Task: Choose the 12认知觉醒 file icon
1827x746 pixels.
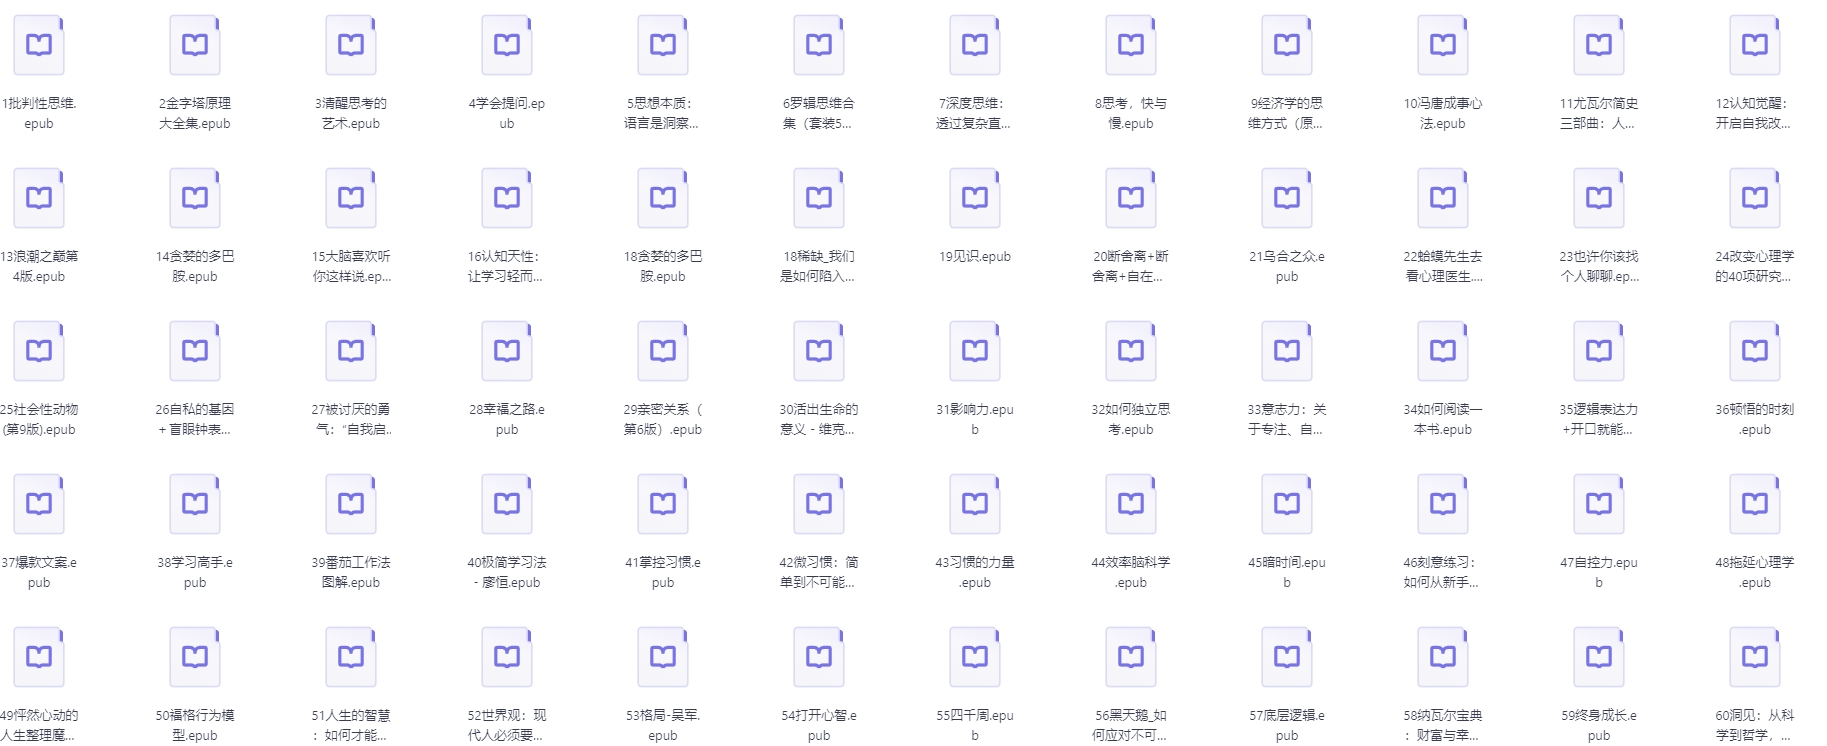Action: coord(1755,45)
